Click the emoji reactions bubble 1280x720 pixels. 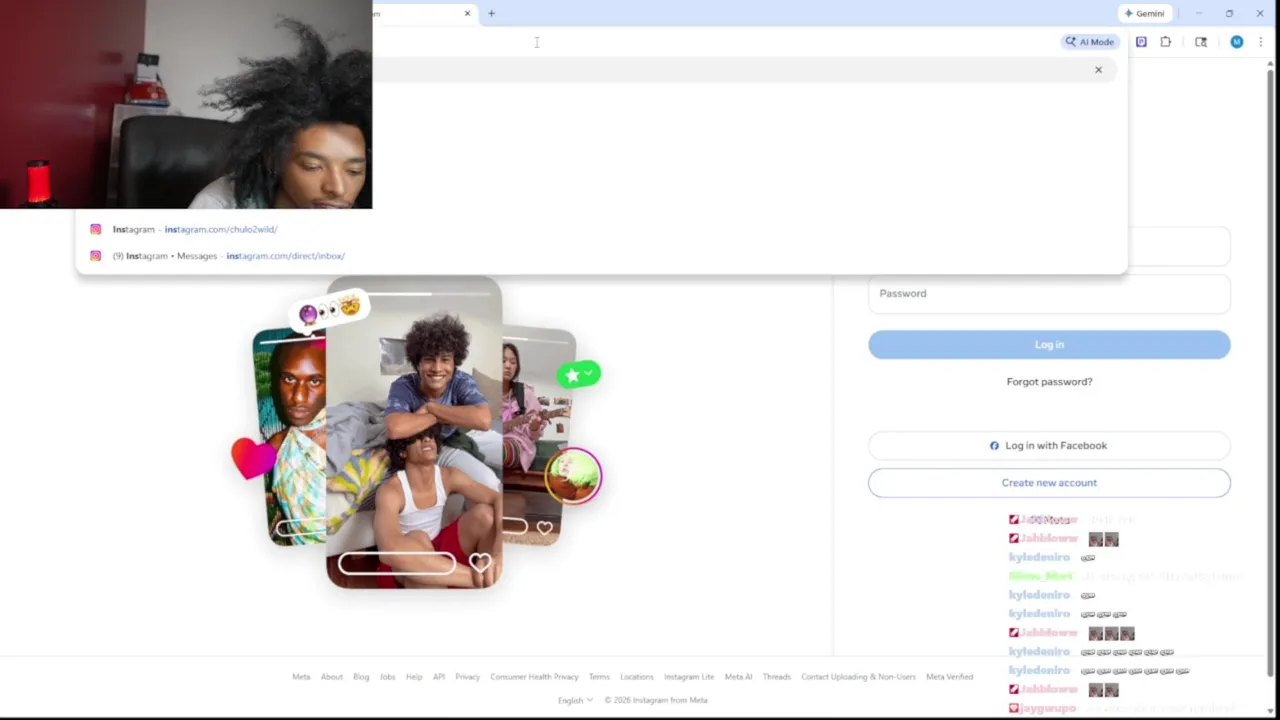pyautogui.click(x=329, y=310)
